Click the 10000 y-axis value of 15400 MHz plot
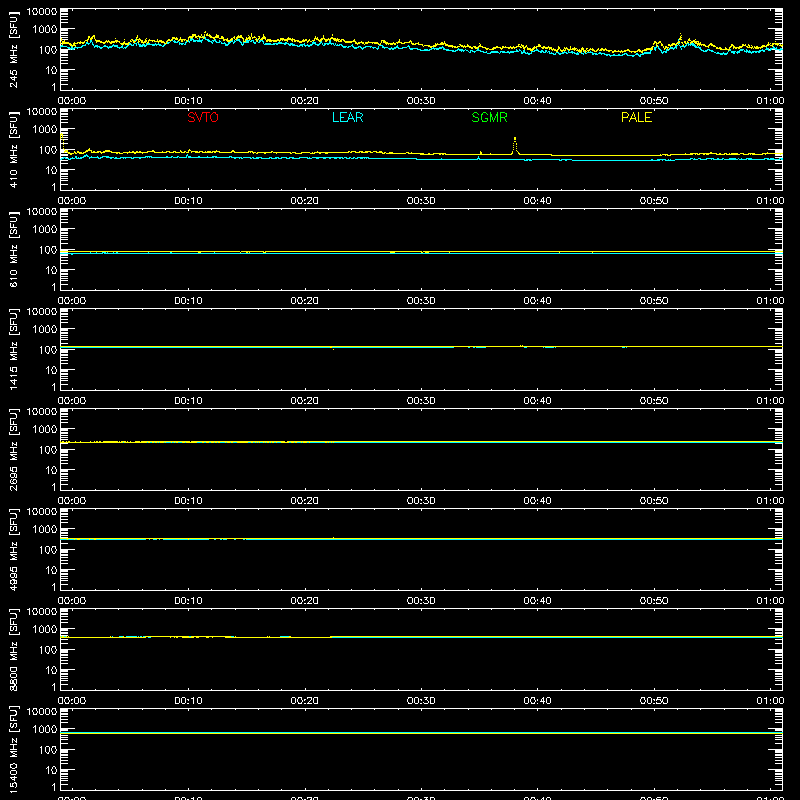 [42, 712]
